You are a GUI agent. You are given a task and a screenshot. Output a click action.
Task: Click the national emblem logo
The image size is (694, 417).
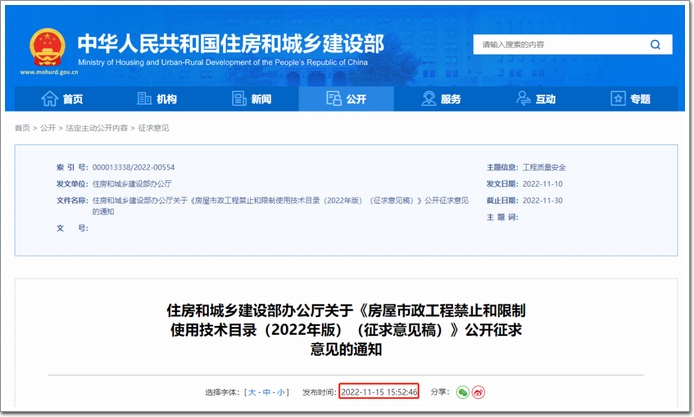tap(46, 47)
